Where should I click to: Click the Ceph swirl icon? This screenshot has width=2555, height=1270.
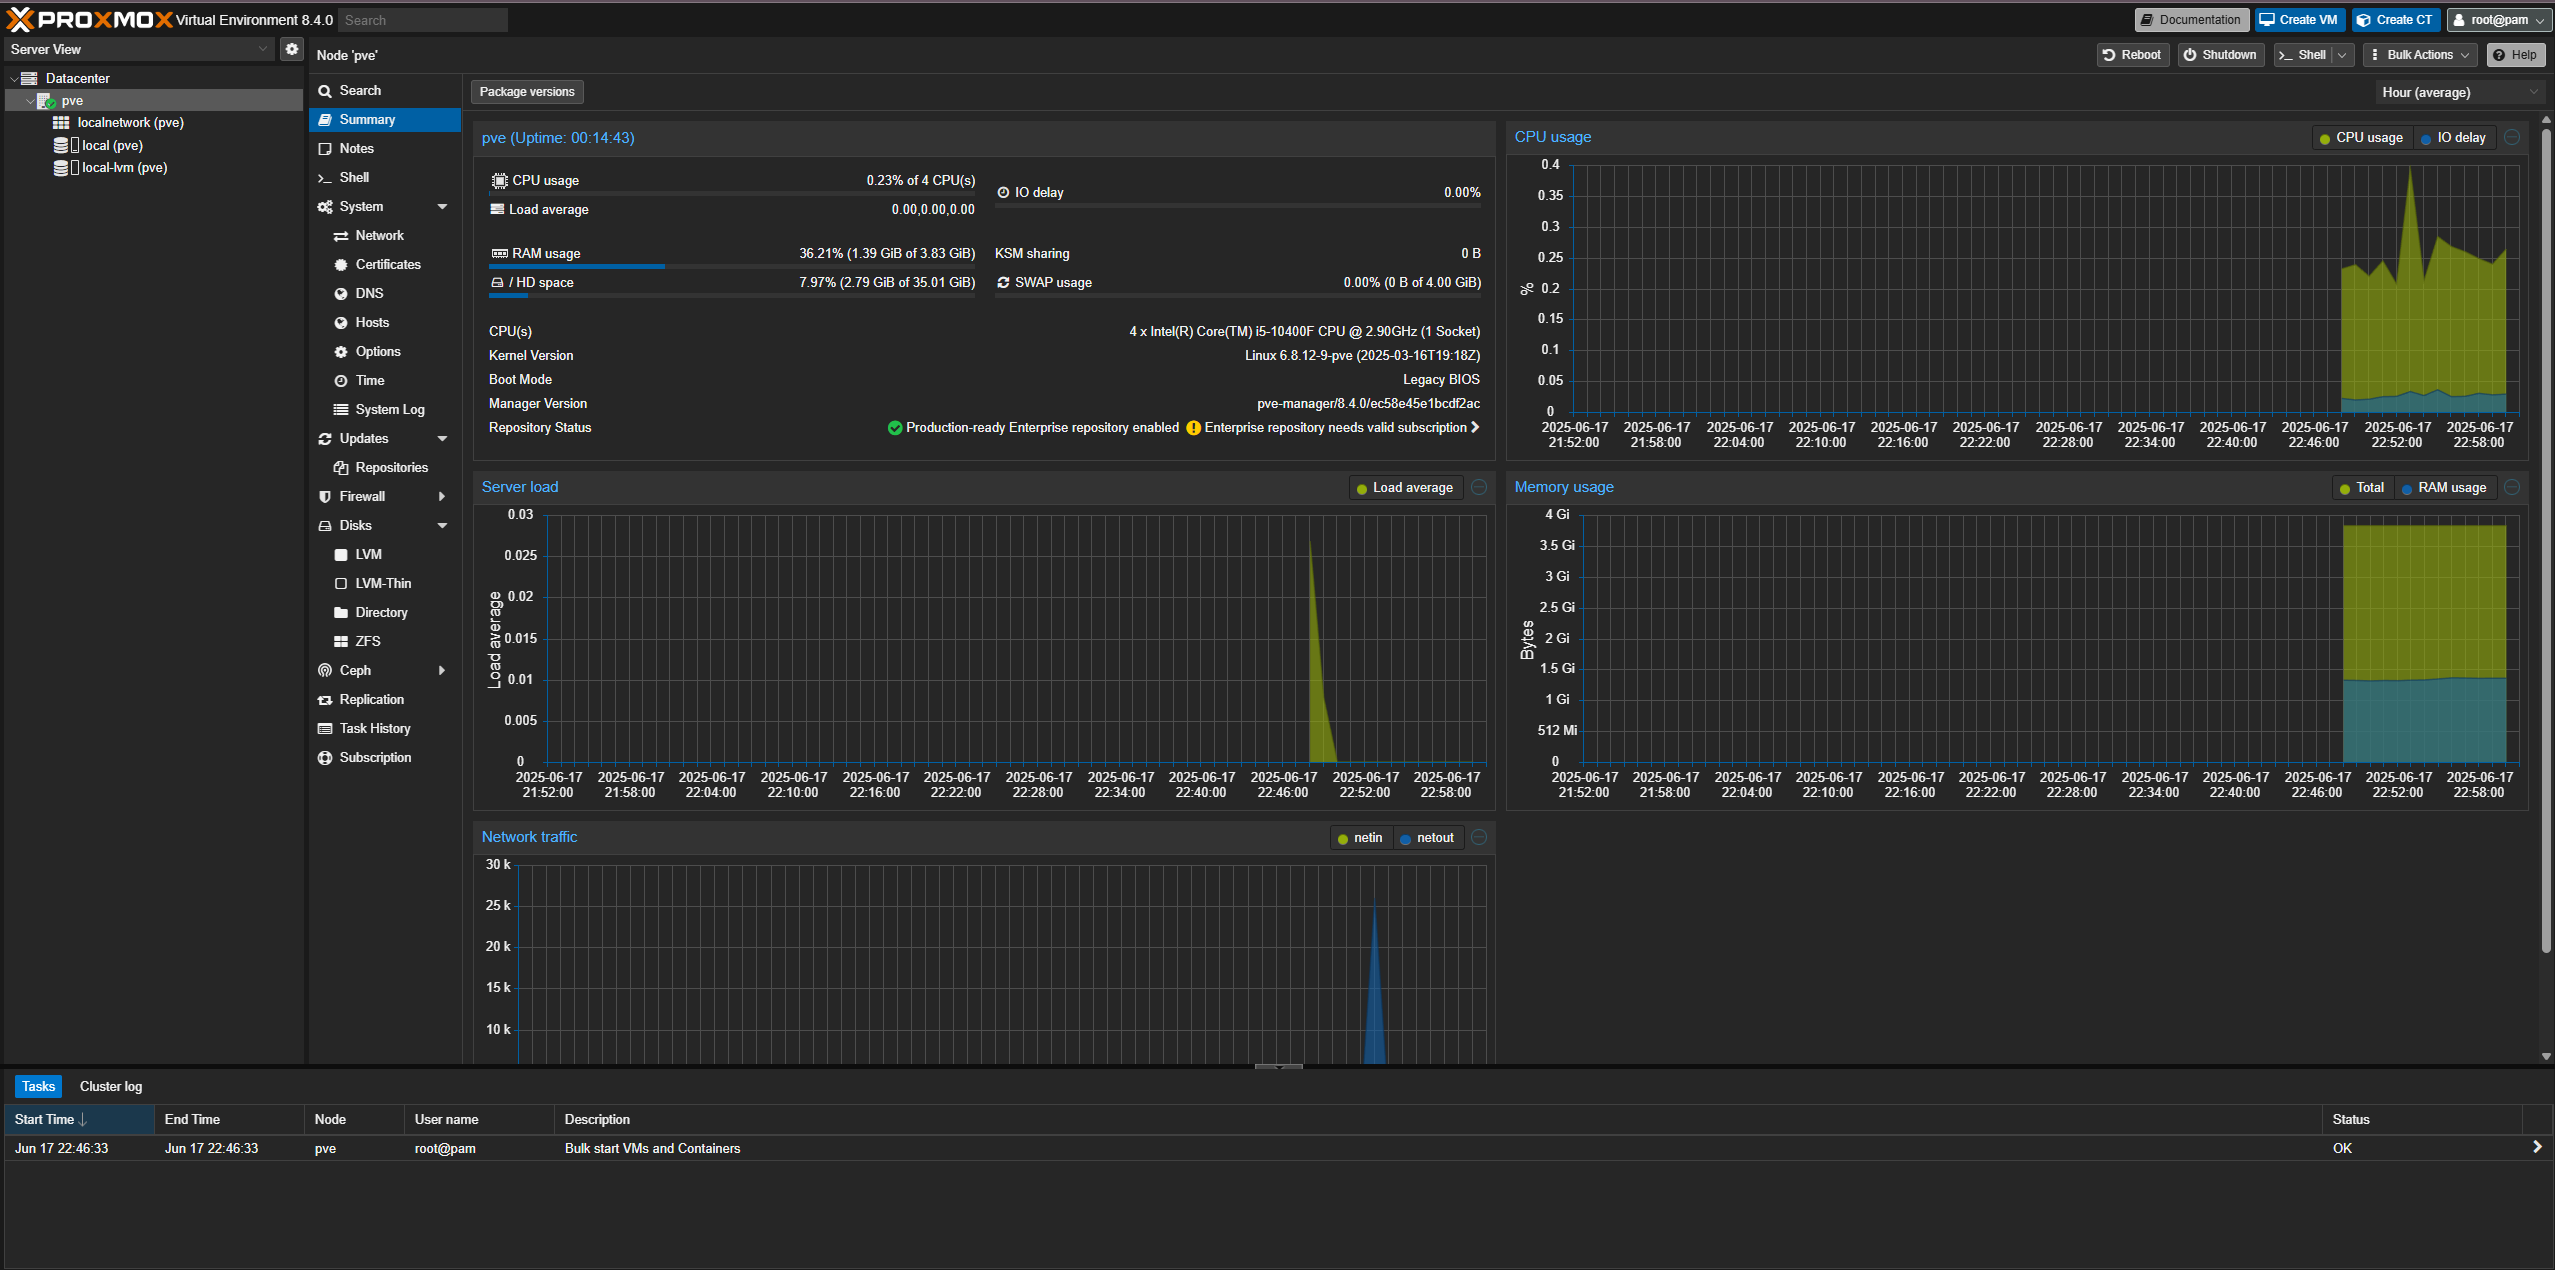click(325, 671)
